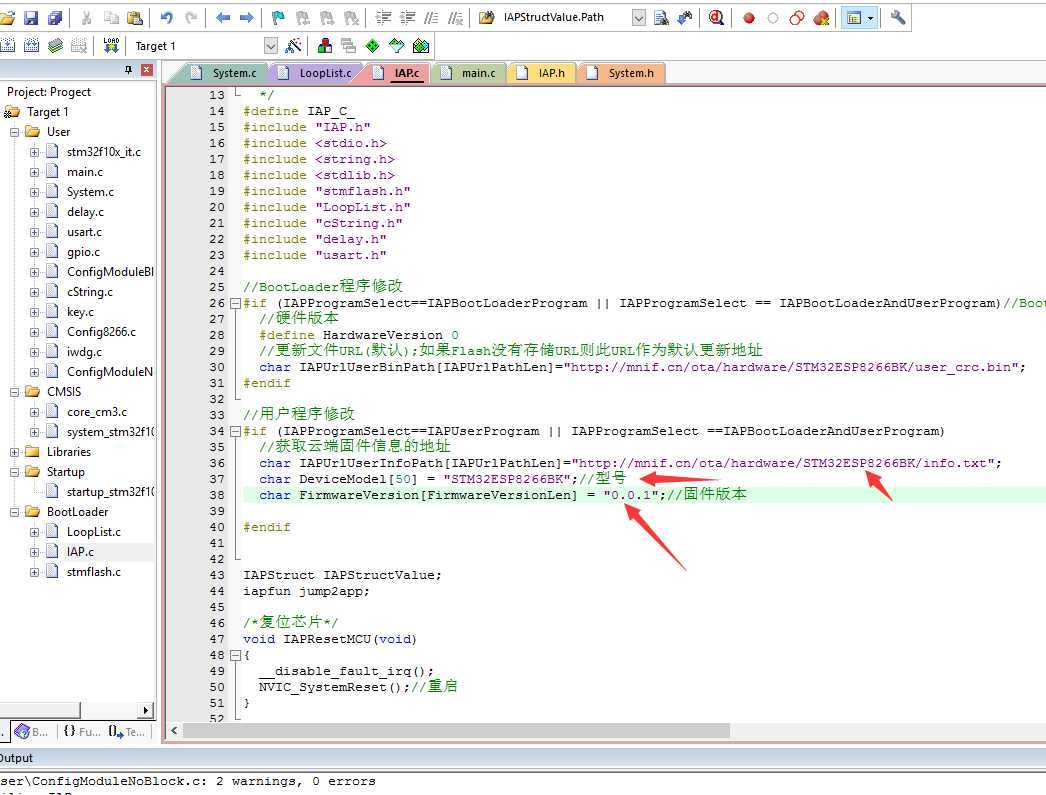Switch to the main.c tab
1046x795 pixels.
tap(470, 73)
